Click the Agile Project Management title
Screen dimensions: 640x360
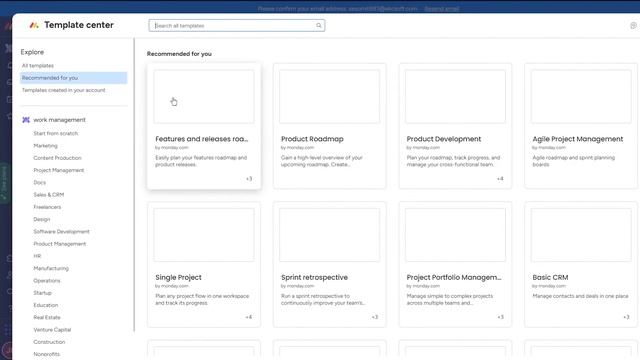[578, 139]
